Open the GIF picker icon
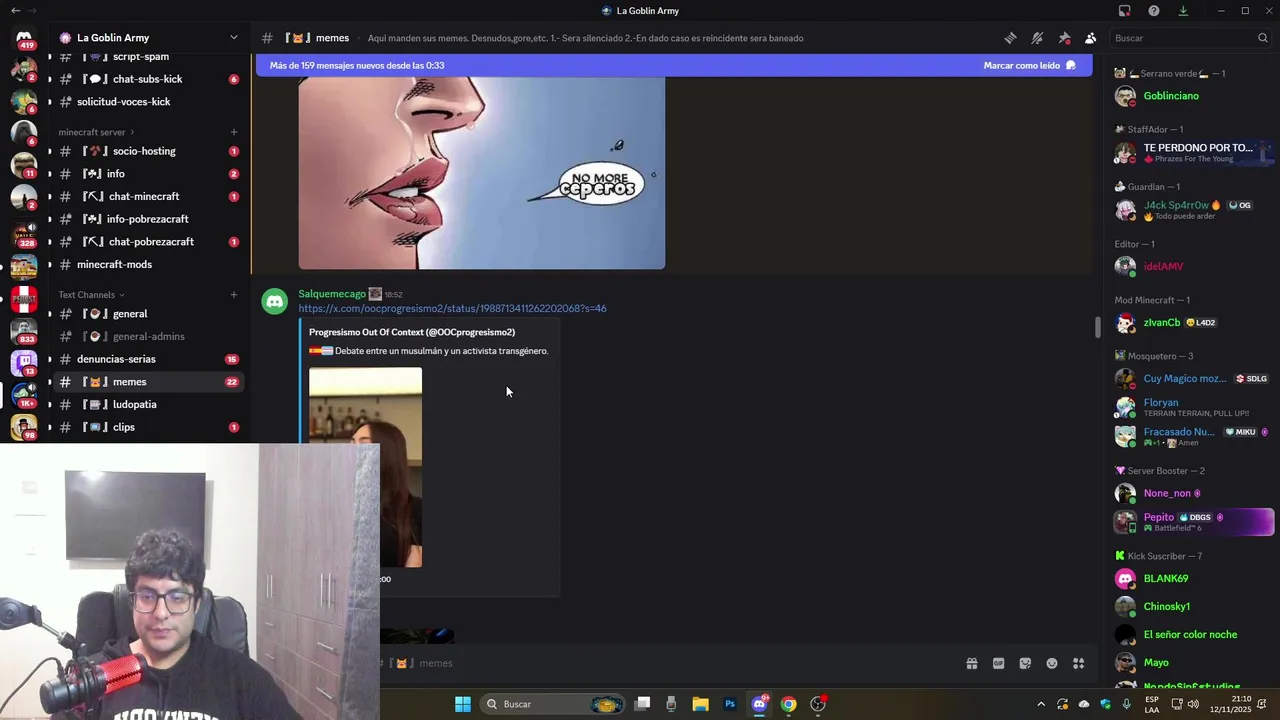 [x=998, y=663]
